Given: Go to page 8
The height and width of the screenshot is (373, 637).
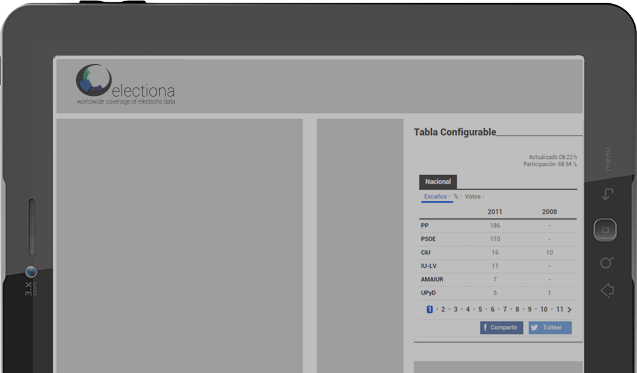Looking at the screenshot, I should coord(517,309).
